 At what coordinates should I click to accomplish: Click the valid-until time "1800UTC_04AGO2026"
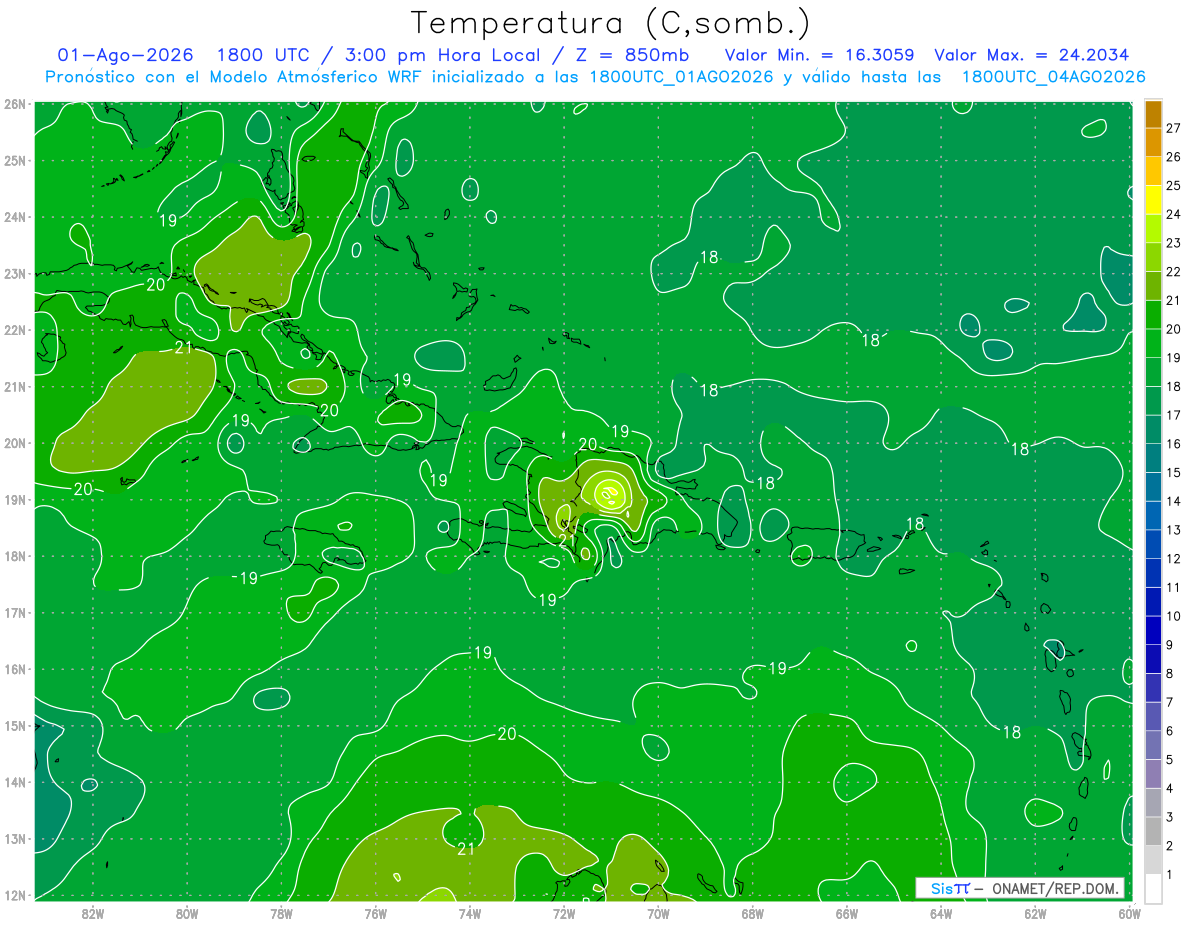1053,77
